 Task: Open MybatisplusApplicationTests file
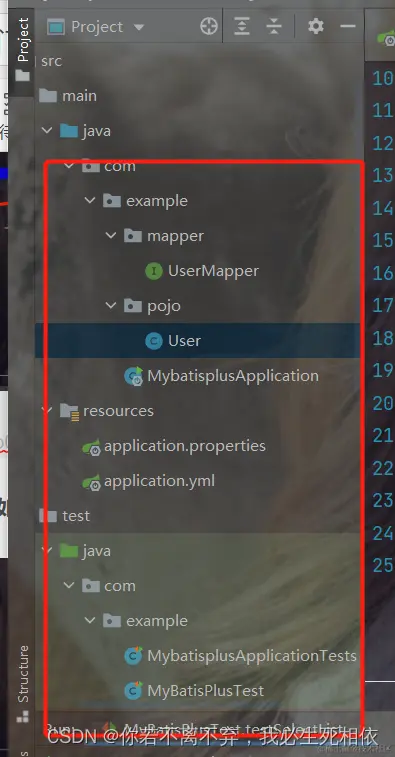pos(252,656)
